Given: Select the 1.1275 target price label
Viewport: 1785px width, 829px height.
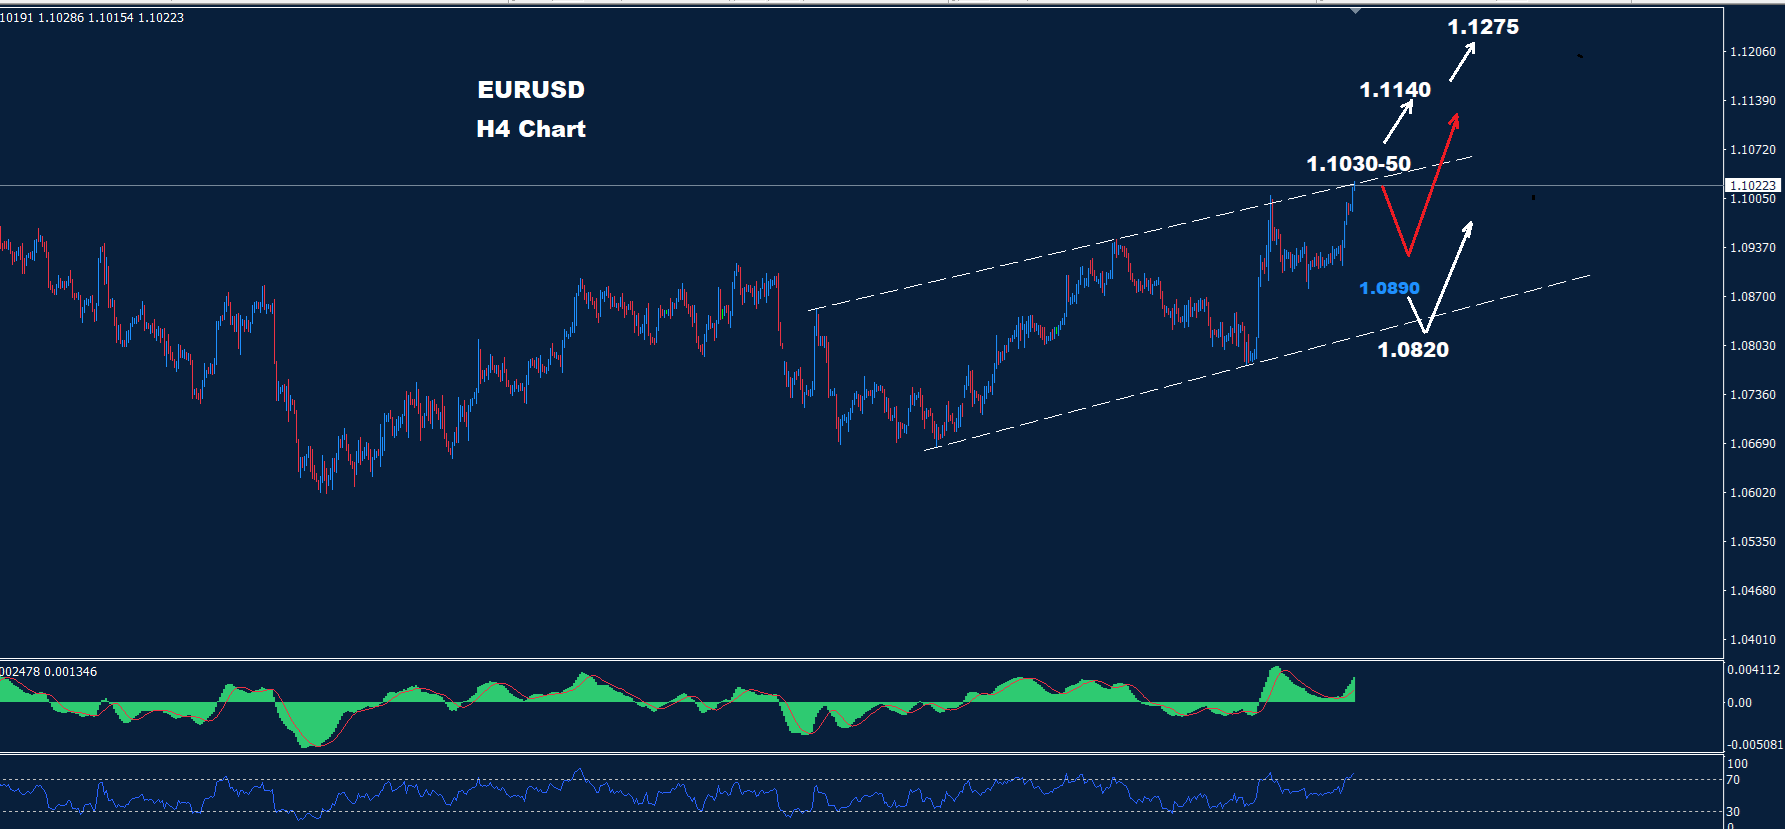Looking at the screenshot, I should 1483,27.
